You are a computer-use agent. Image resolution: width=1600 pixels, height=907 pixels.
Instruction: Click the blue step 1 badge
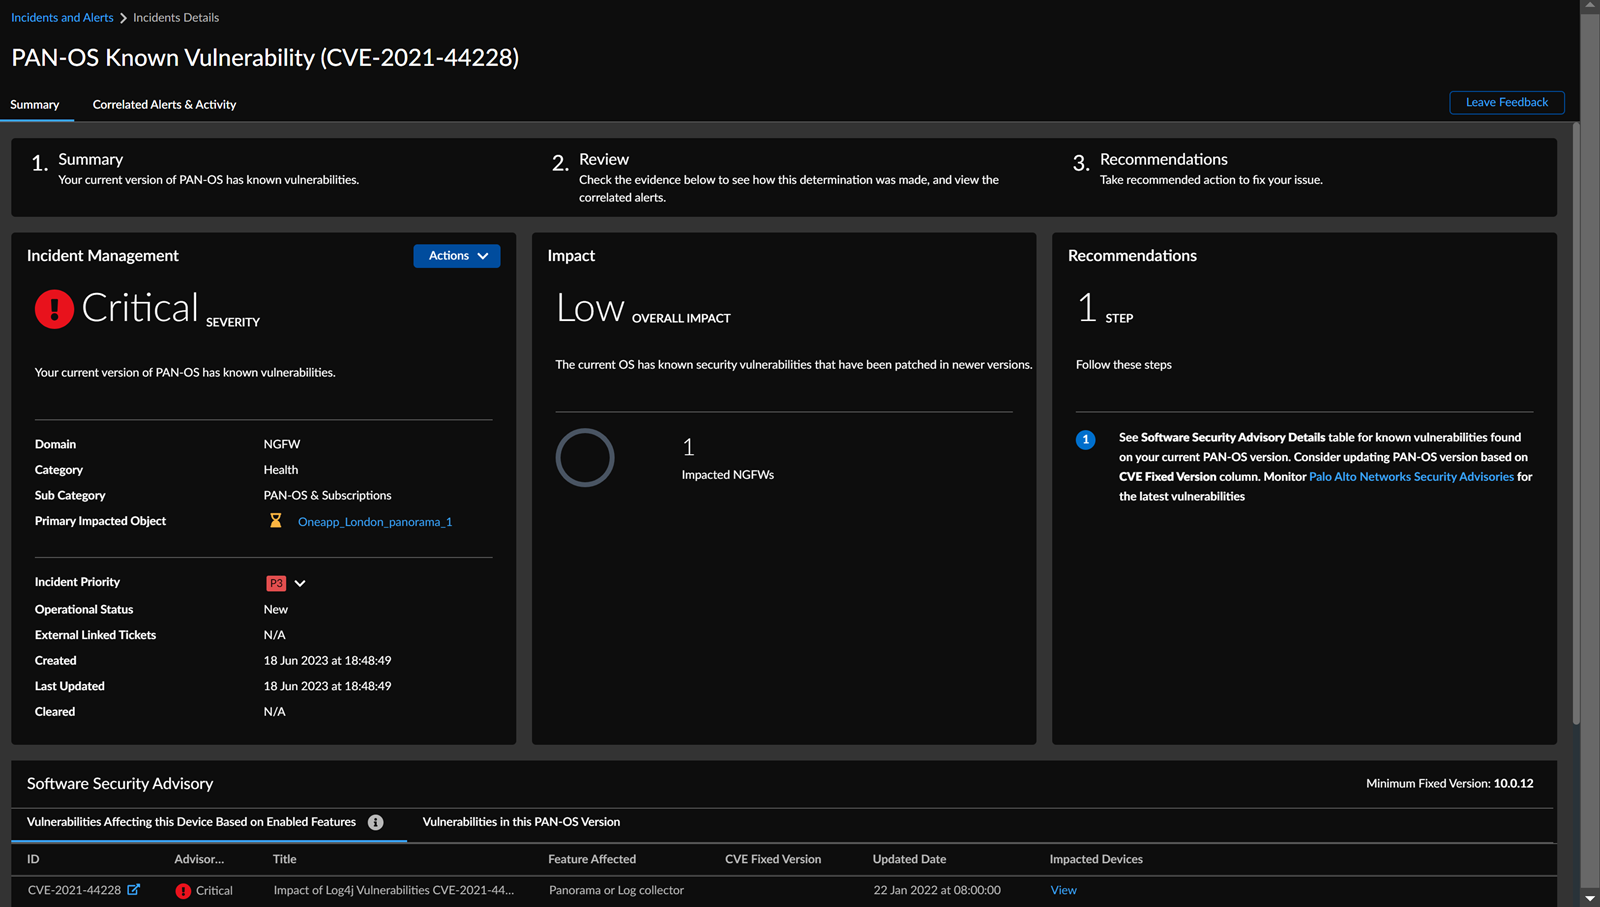(1085, 440)
